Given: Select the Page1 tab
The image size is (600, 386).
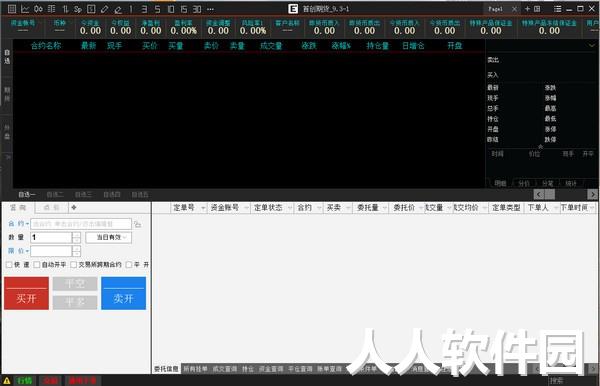Looking at the screenshot, I should [495, 9].
